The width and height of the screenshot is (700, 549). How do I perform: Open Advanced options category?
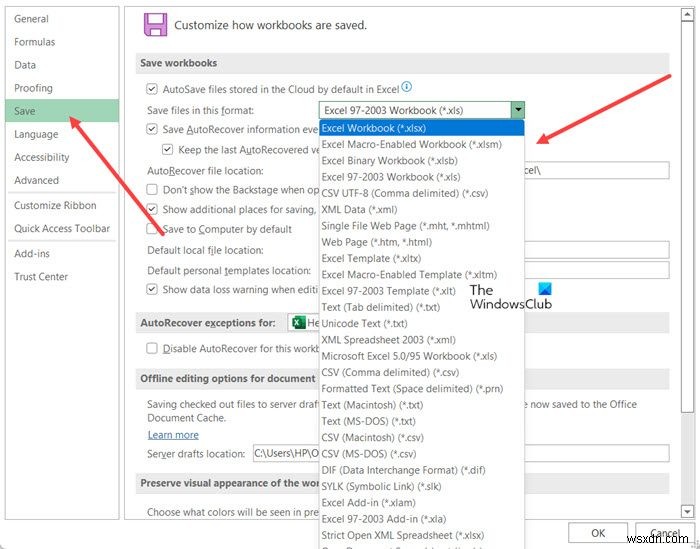(x=62, y=180)
